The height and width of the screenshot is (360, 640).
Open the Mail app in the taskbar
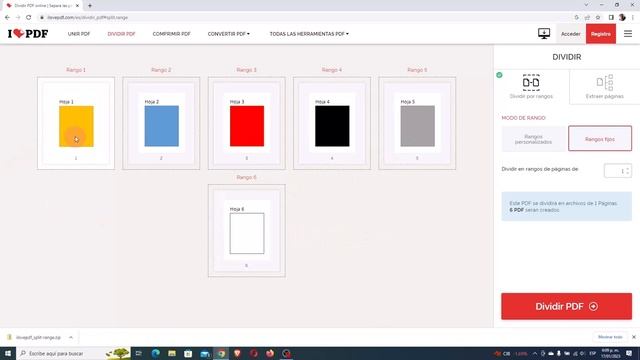[x=205, y=353]
